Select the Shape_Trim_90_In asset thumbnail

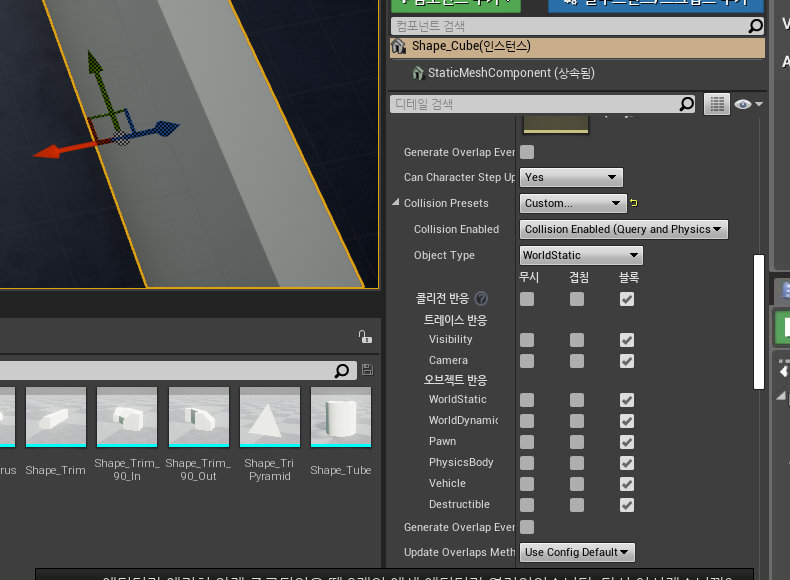click(127, 417)
